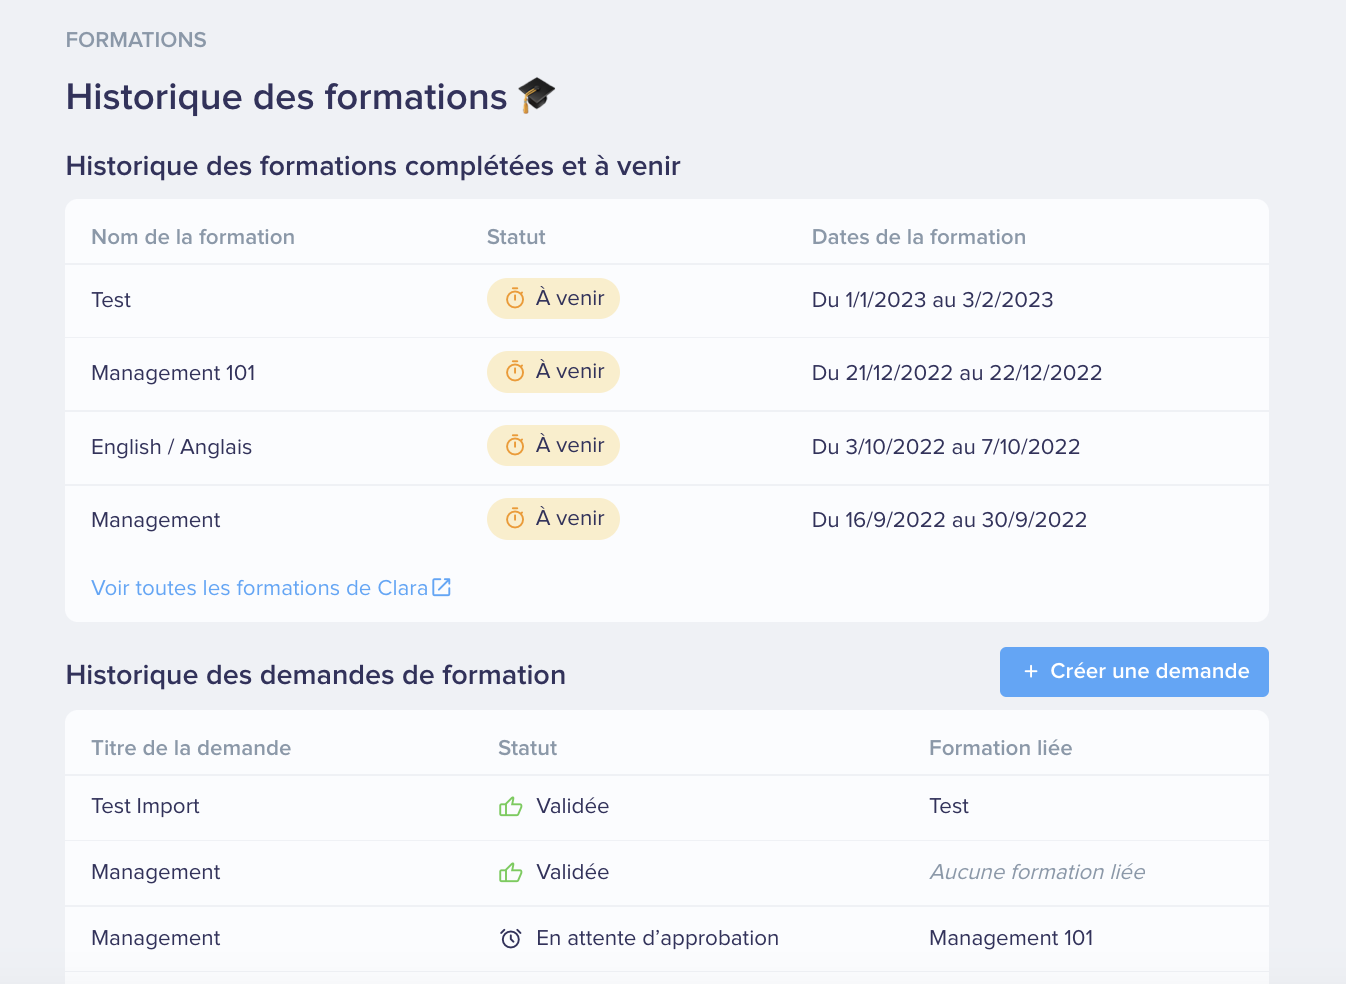Click the Titre de la demande column header

point(191,748)
